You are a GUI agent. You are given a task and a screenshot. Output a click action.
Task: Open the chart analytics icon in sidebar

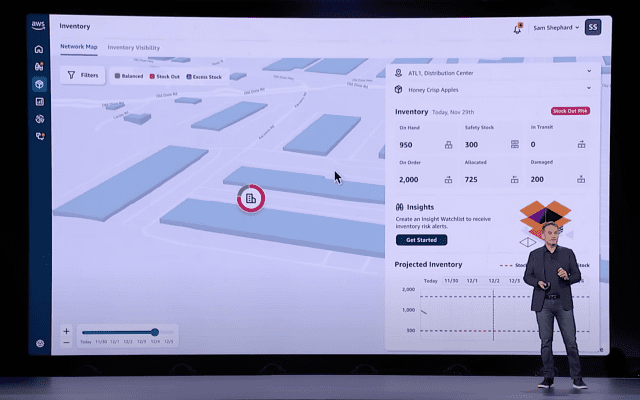(x=39, y=101)
